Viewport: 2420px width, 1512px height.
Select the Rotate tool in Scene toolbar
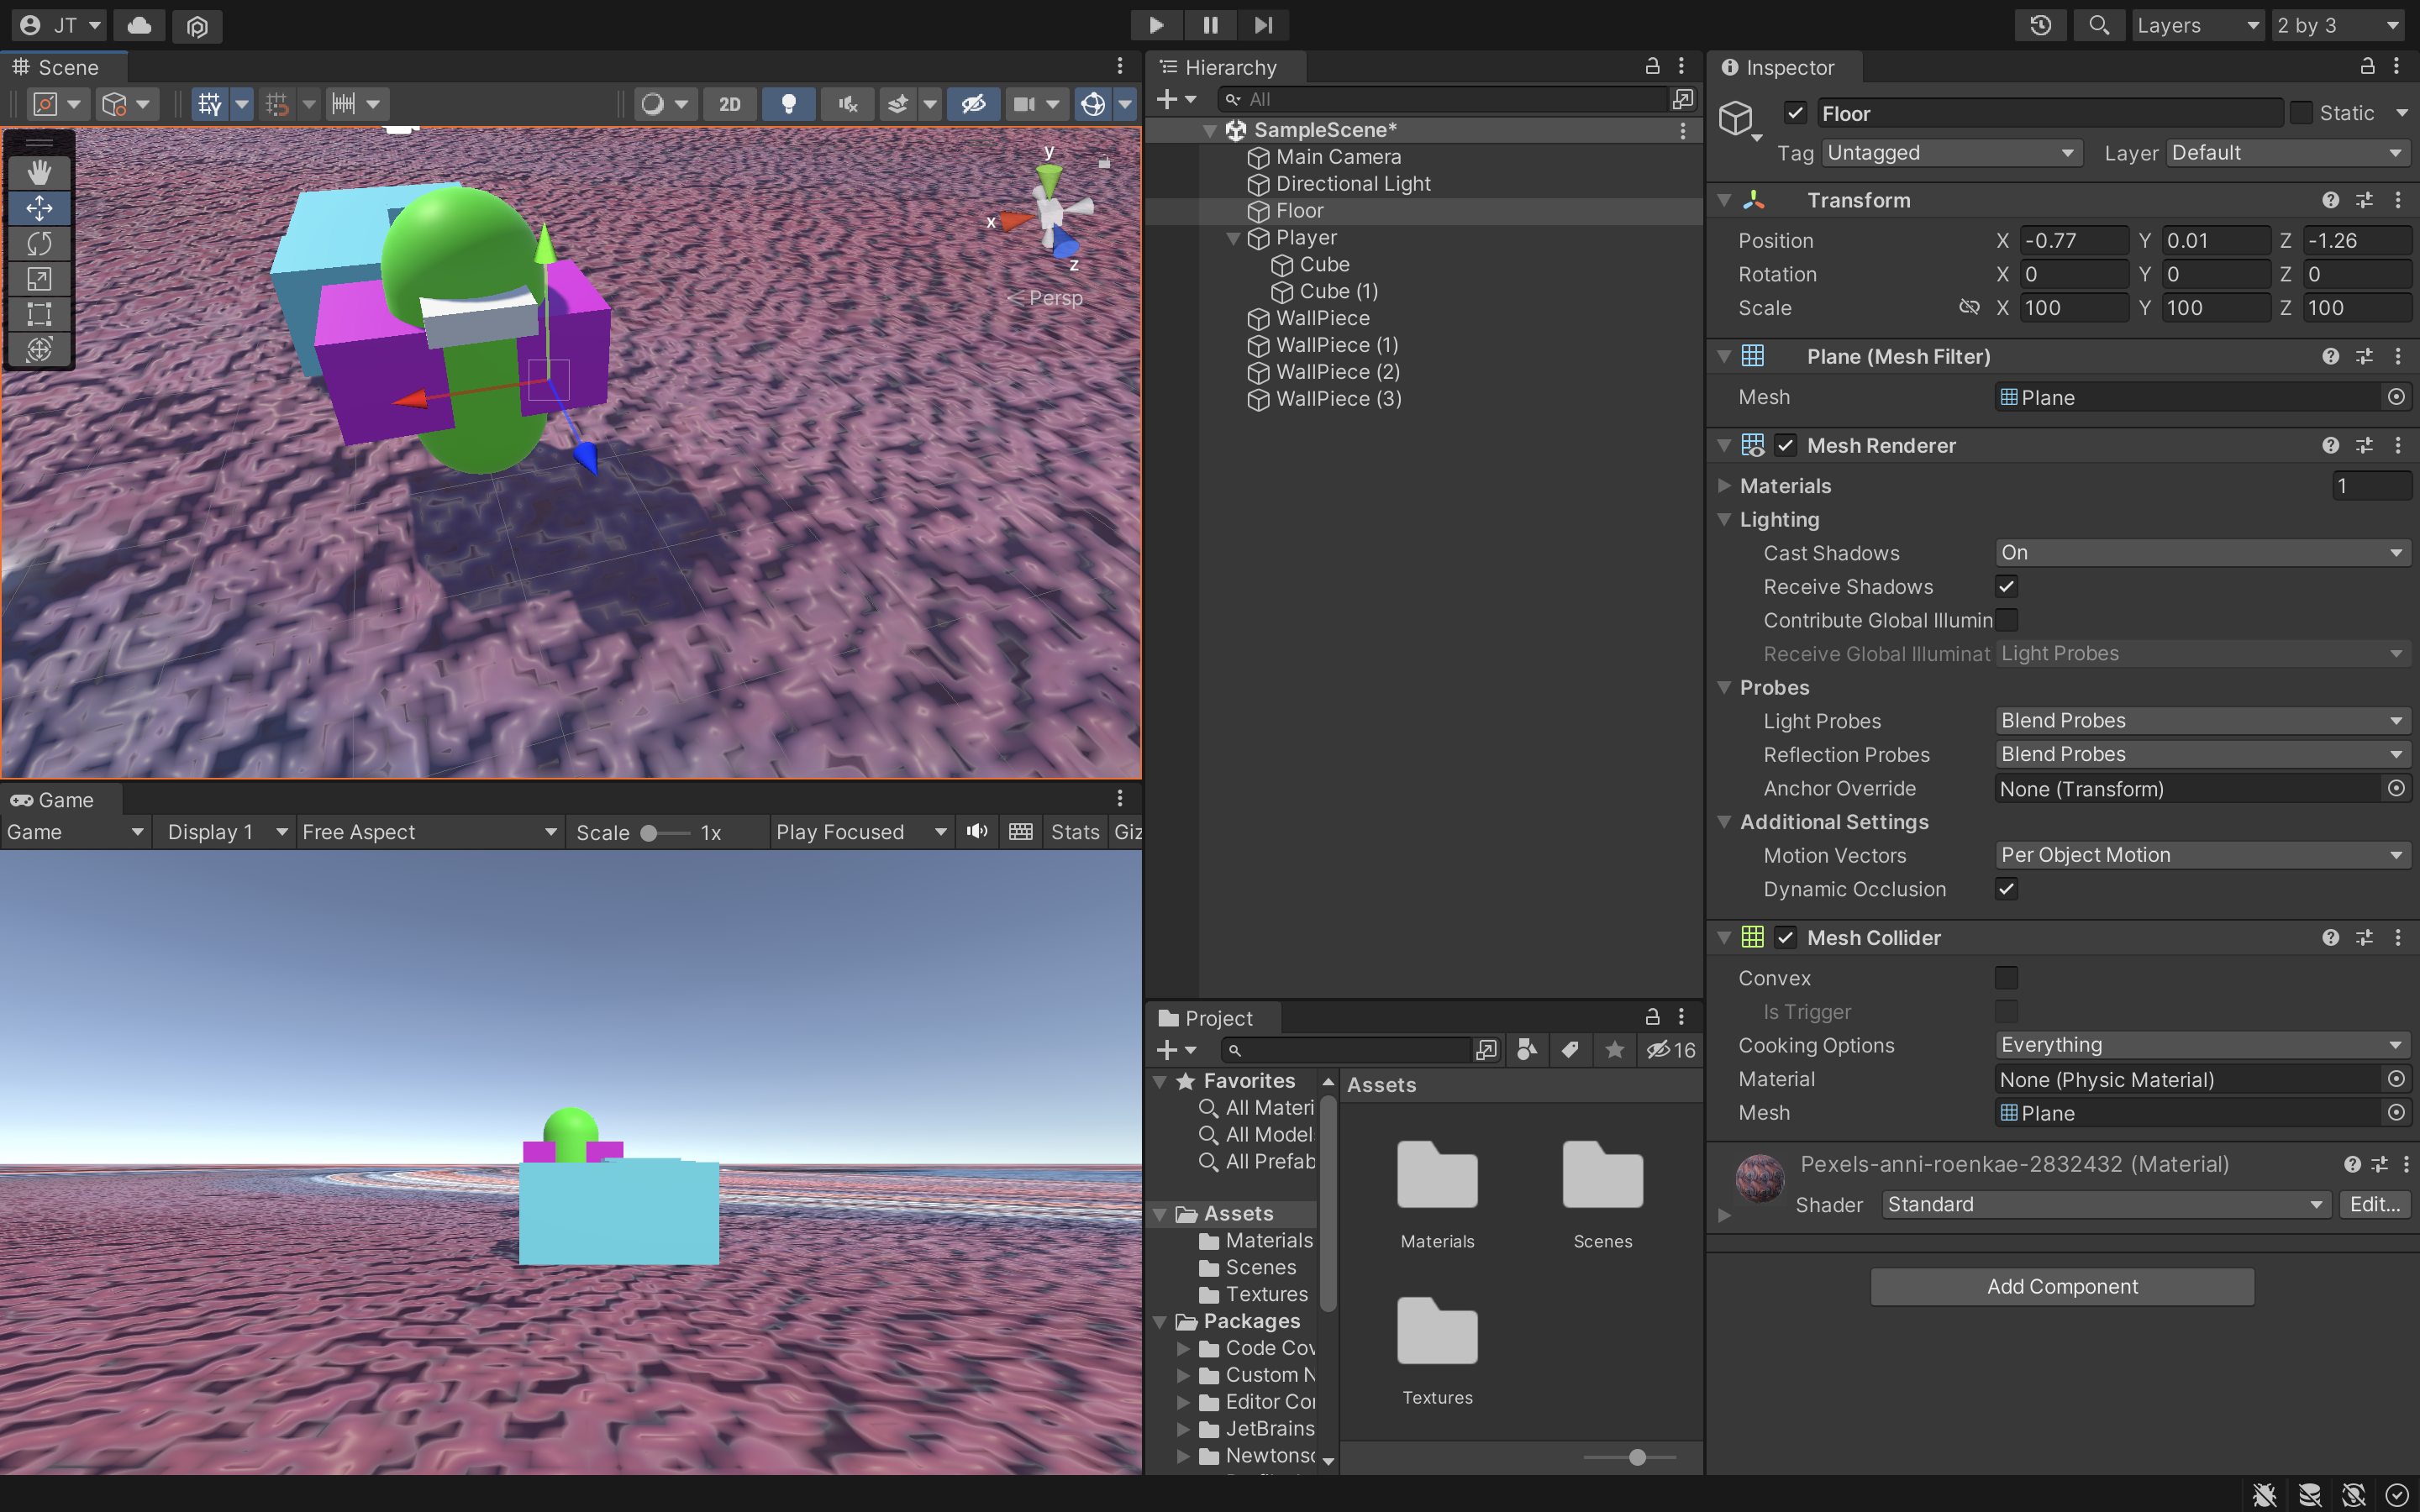pyautogui.click(x=39, y=243)
